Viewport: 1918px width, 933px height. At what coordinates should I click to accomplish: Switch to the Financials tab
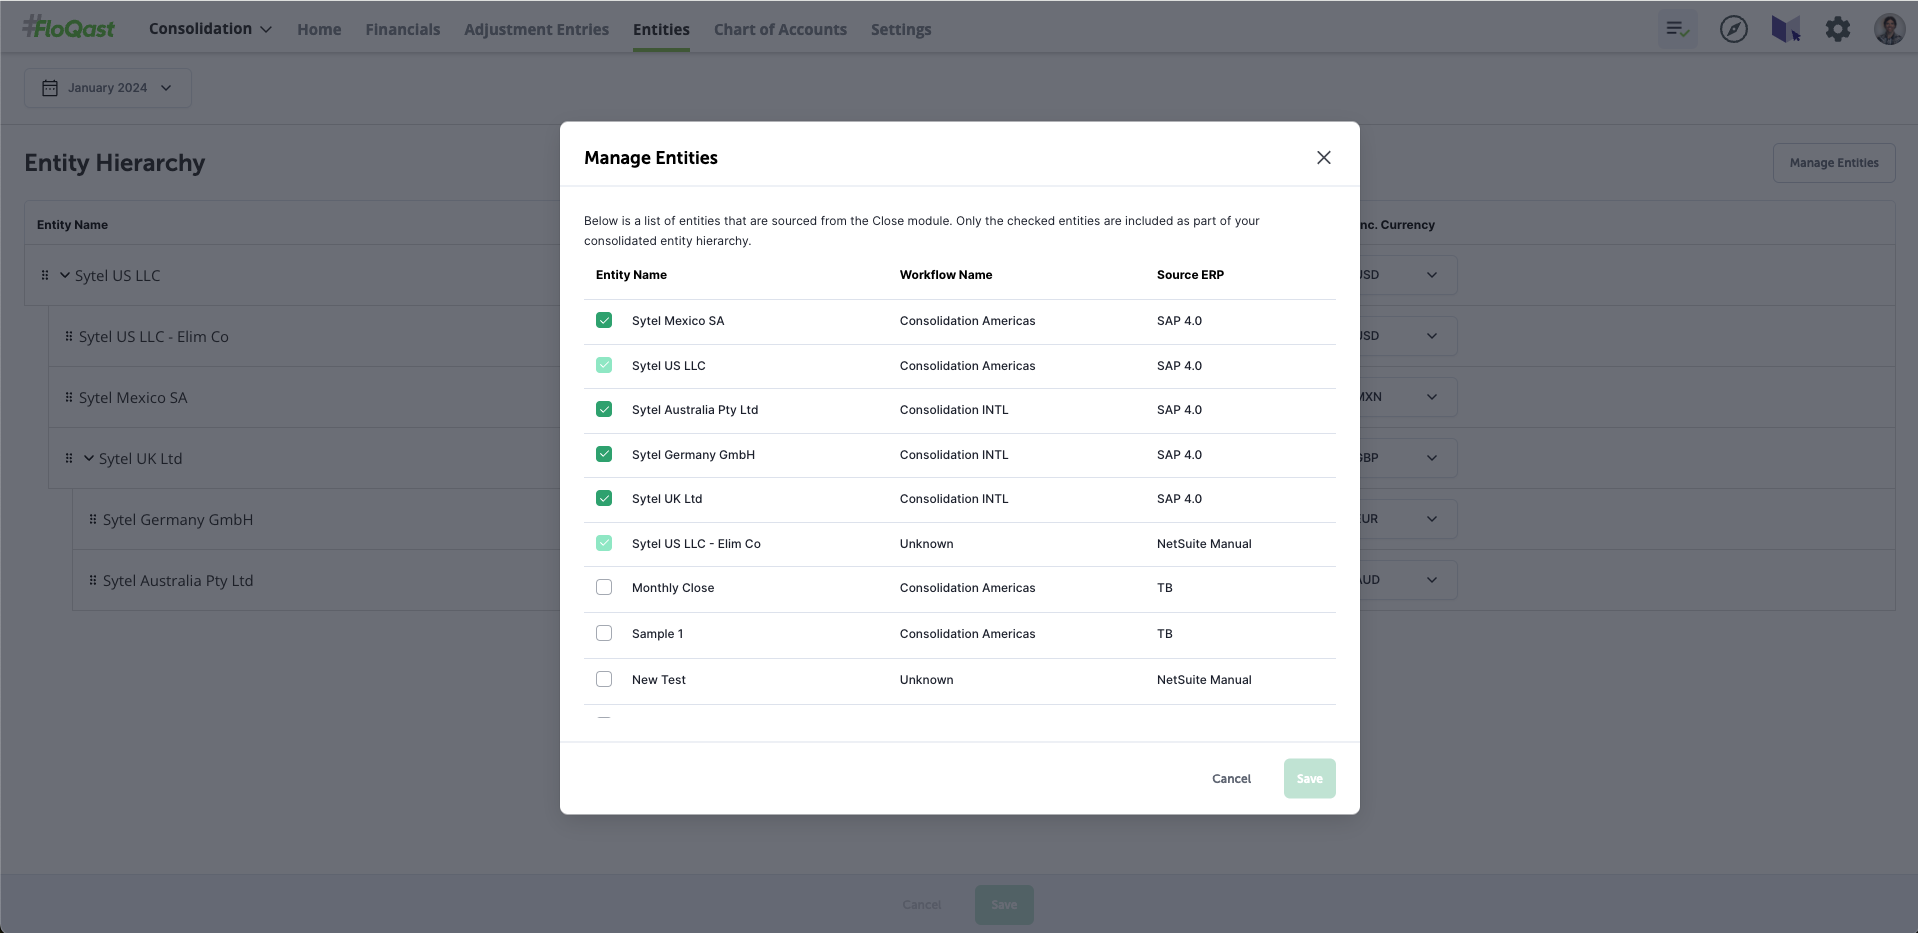click(403, 30)
